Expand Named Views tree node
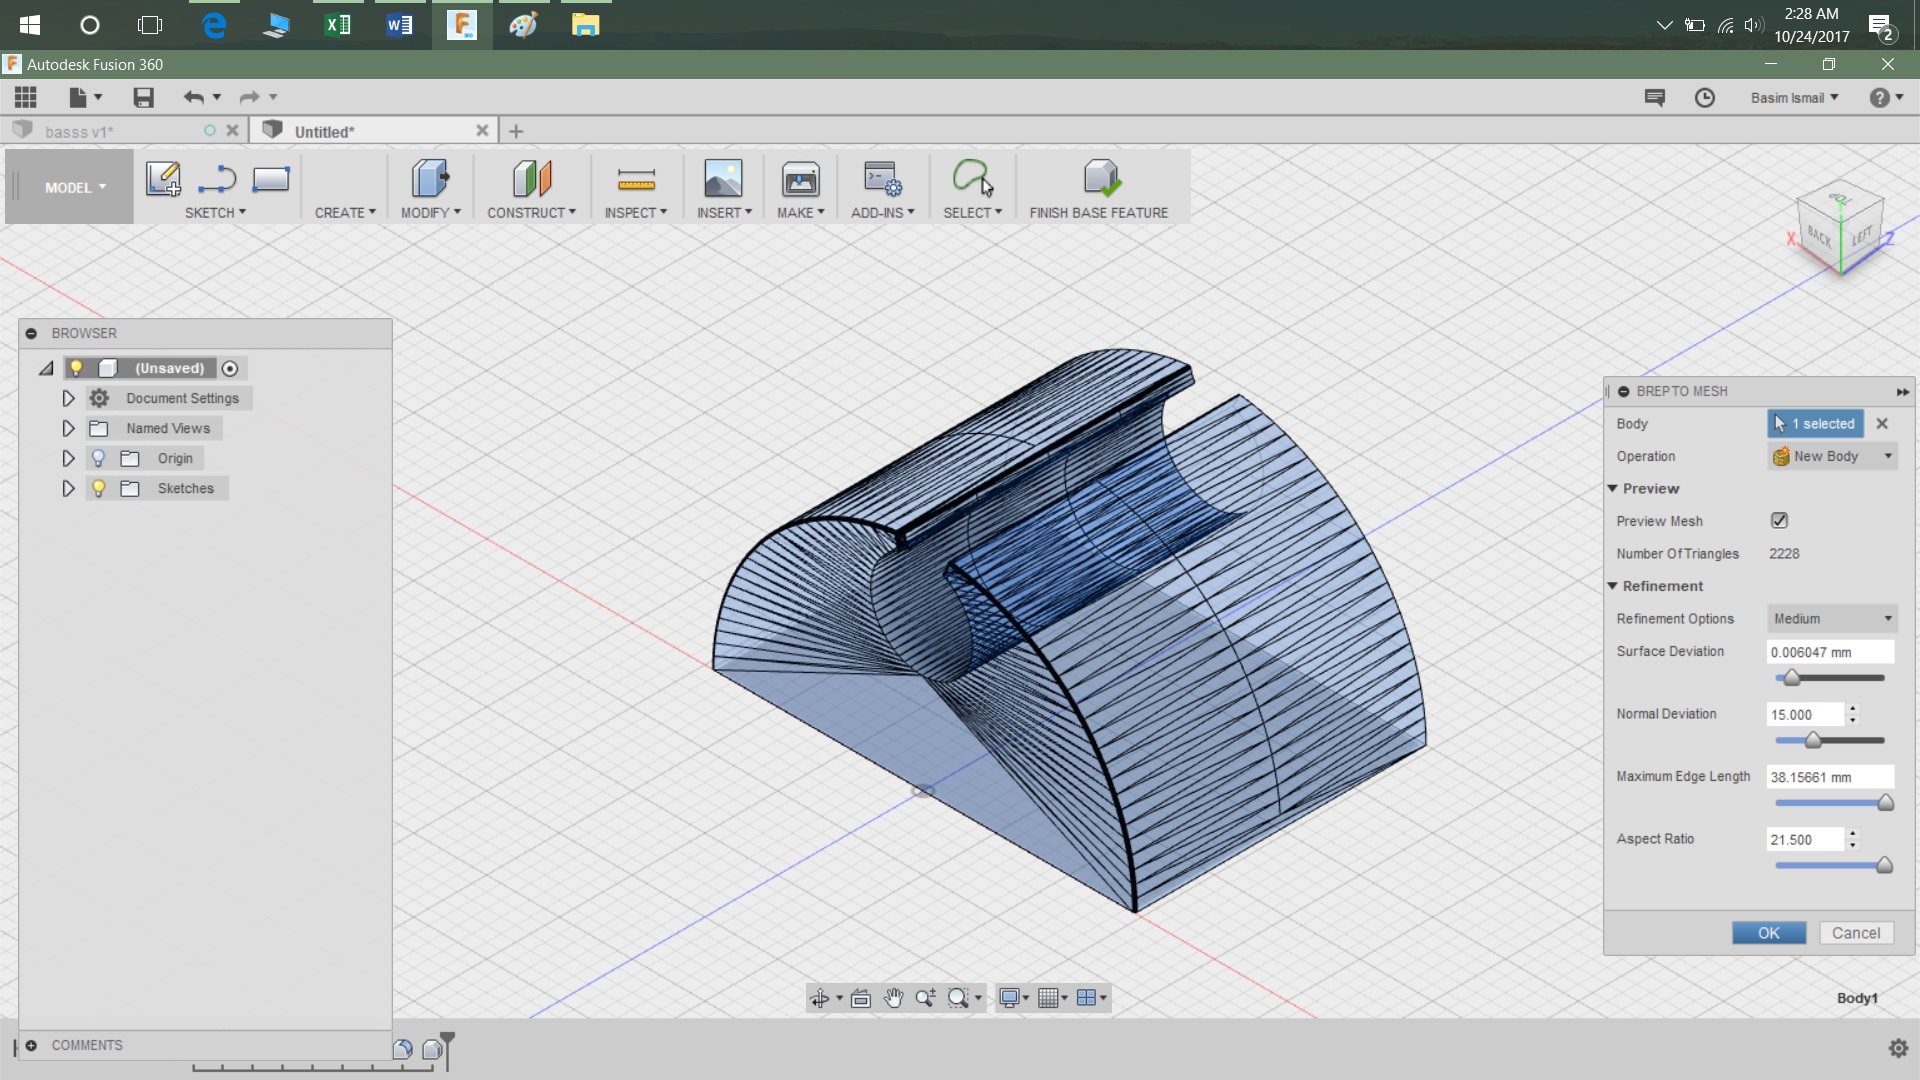The image size is (1920, 1080). click(x=68, y=428)
